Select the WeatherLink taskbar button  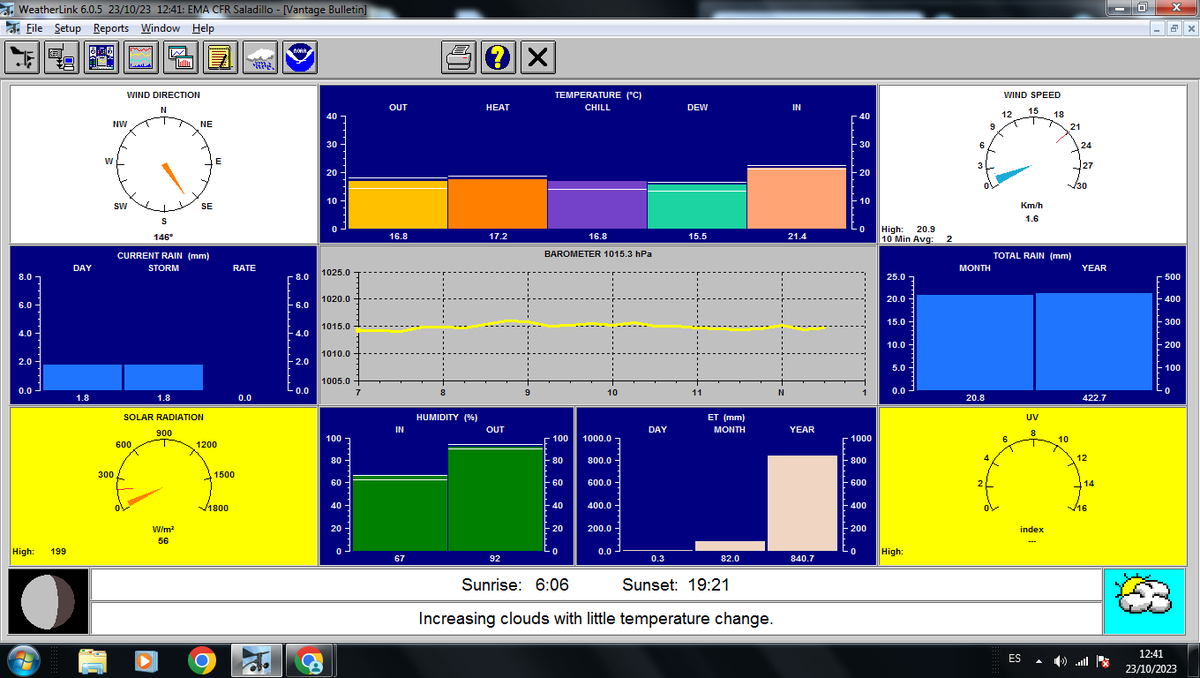256,660
